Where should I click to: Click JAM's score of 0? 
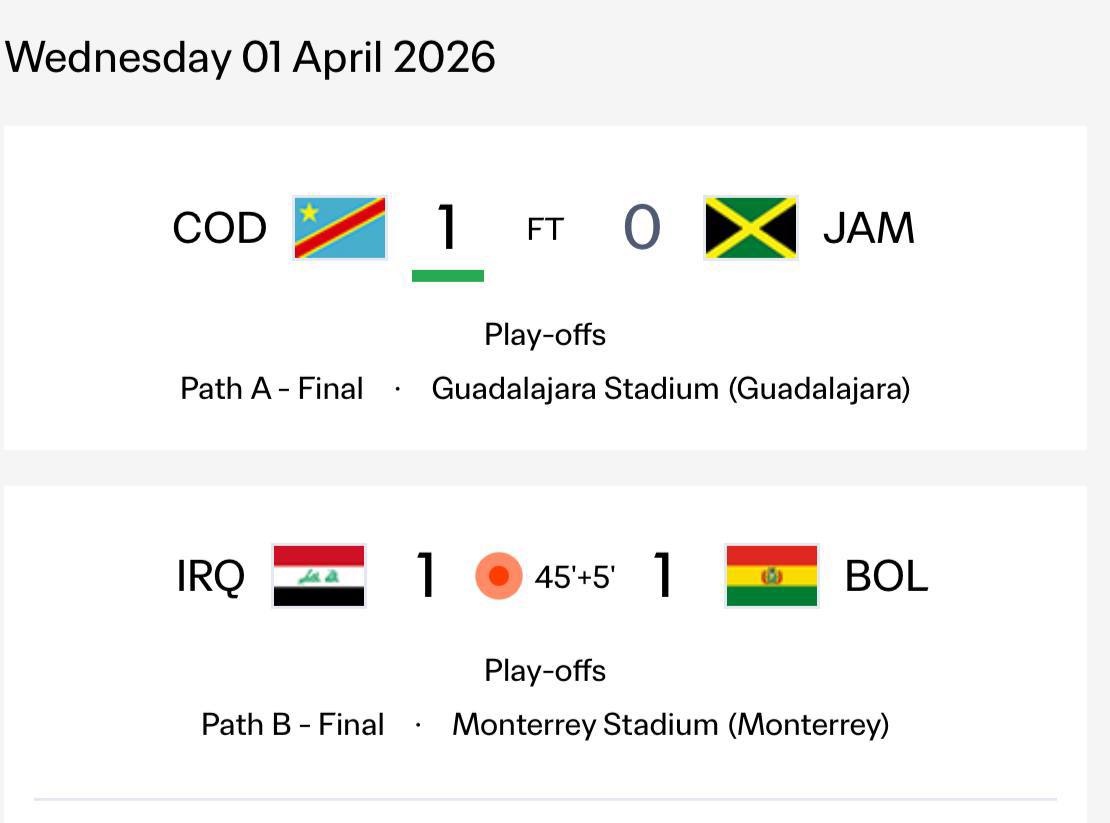[x=642, y=228]
